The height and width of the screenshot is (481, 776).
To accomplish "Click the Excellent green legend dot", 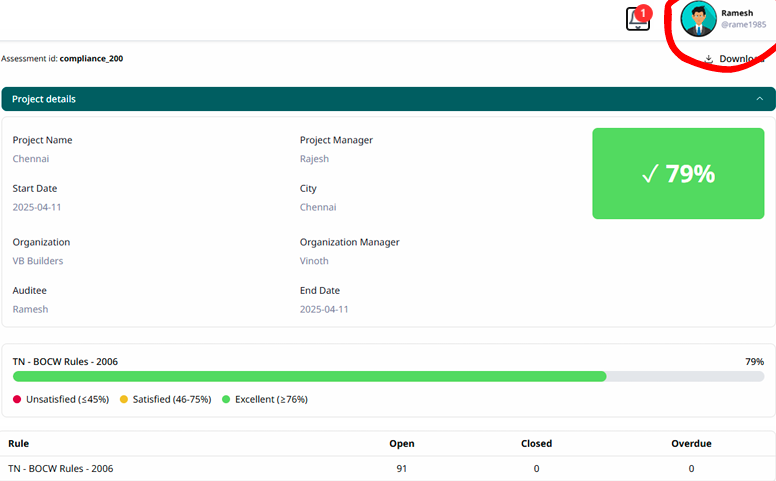I will tap(226, 399).
